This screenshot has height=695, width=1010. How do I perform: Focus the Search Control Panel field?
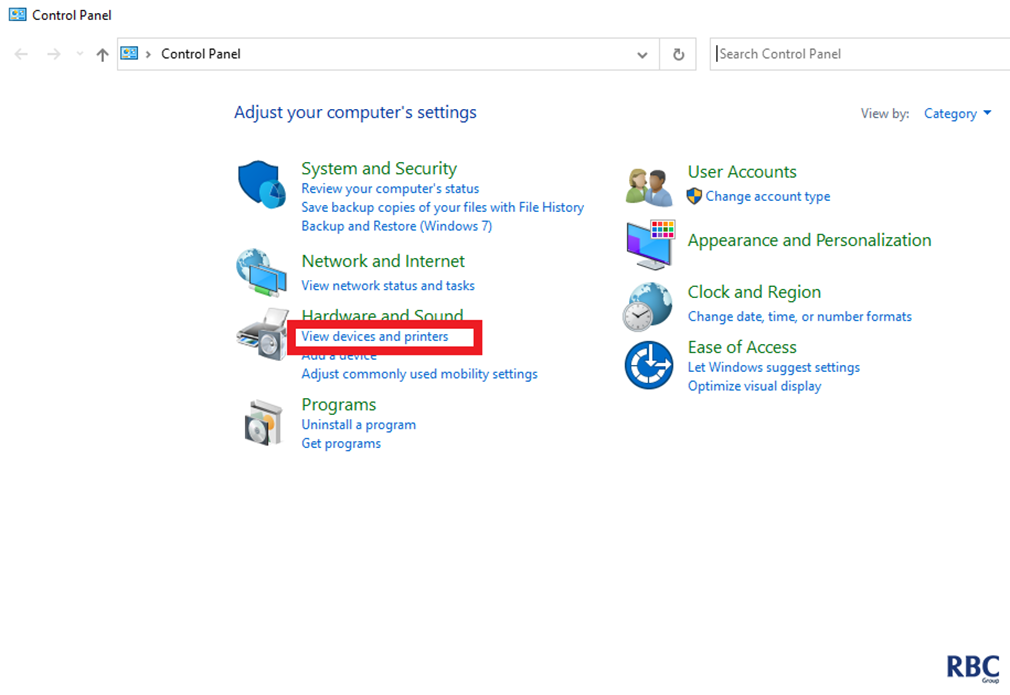pos(860,54)
